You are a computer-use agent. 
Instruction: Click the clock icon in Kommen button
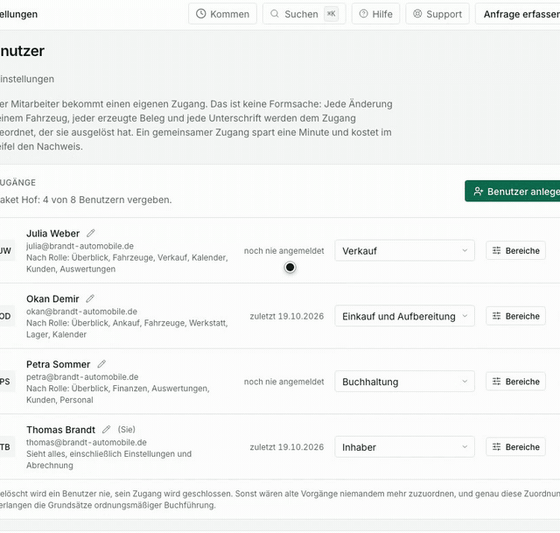(x=201, y=14)
